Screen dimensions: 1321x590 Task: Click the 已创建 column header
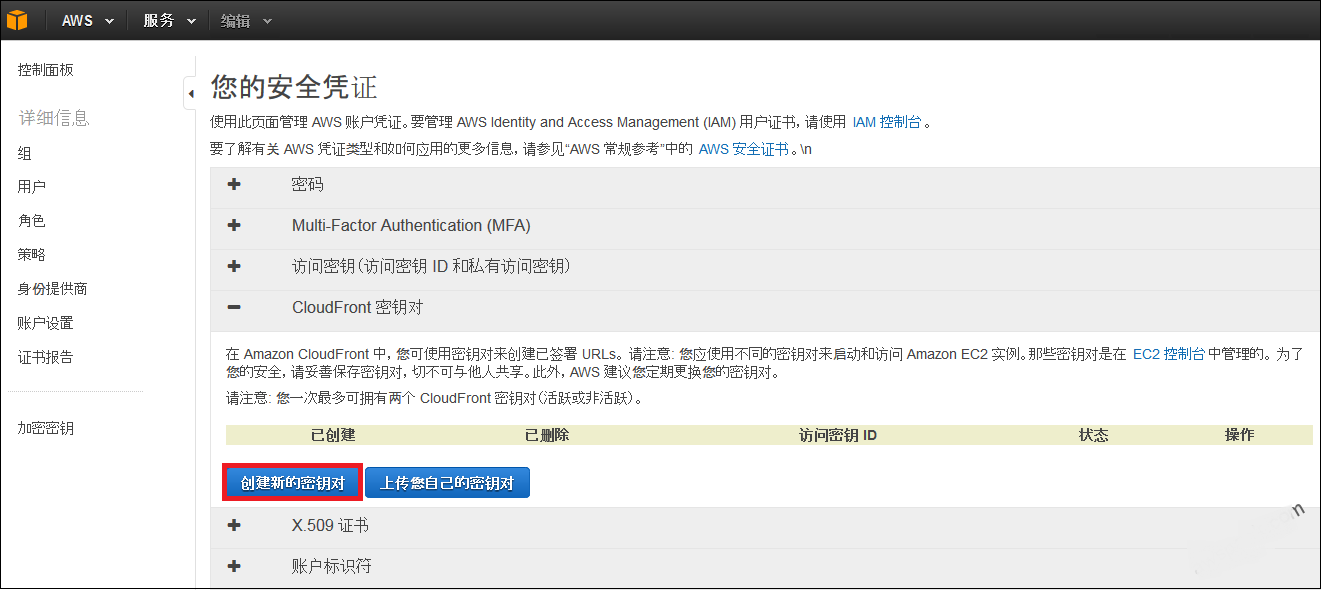333,435
